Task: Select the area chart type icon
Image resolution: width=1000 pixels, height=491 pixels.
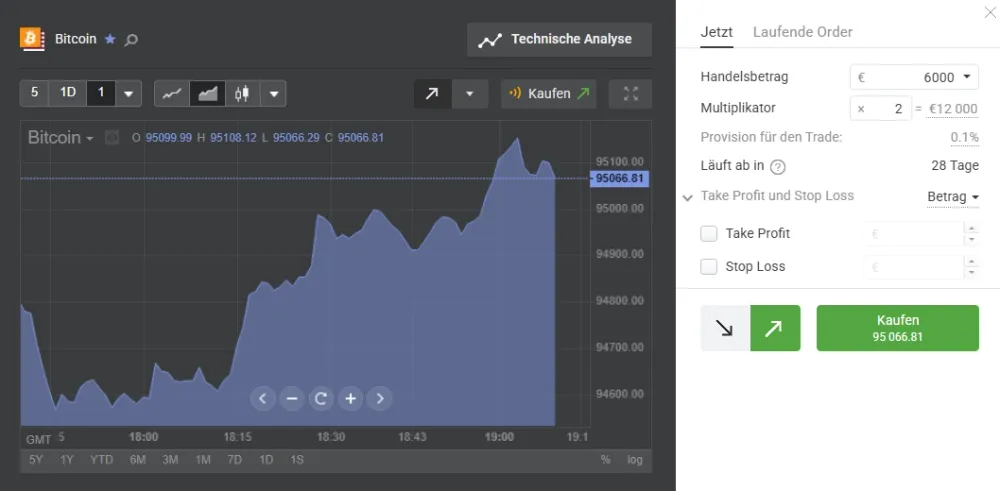Action: click(207, 94)
